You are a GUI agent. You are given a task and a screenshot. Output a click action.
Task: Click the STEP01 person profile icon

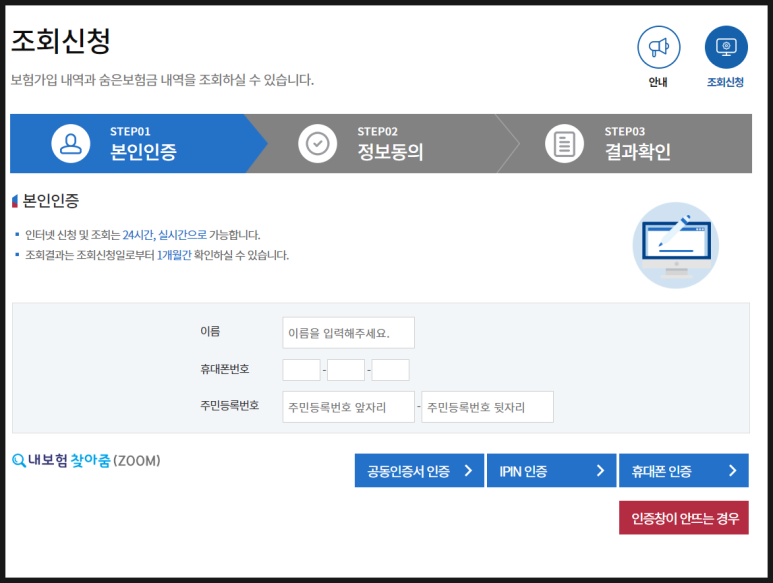click(x=71, y=143)
